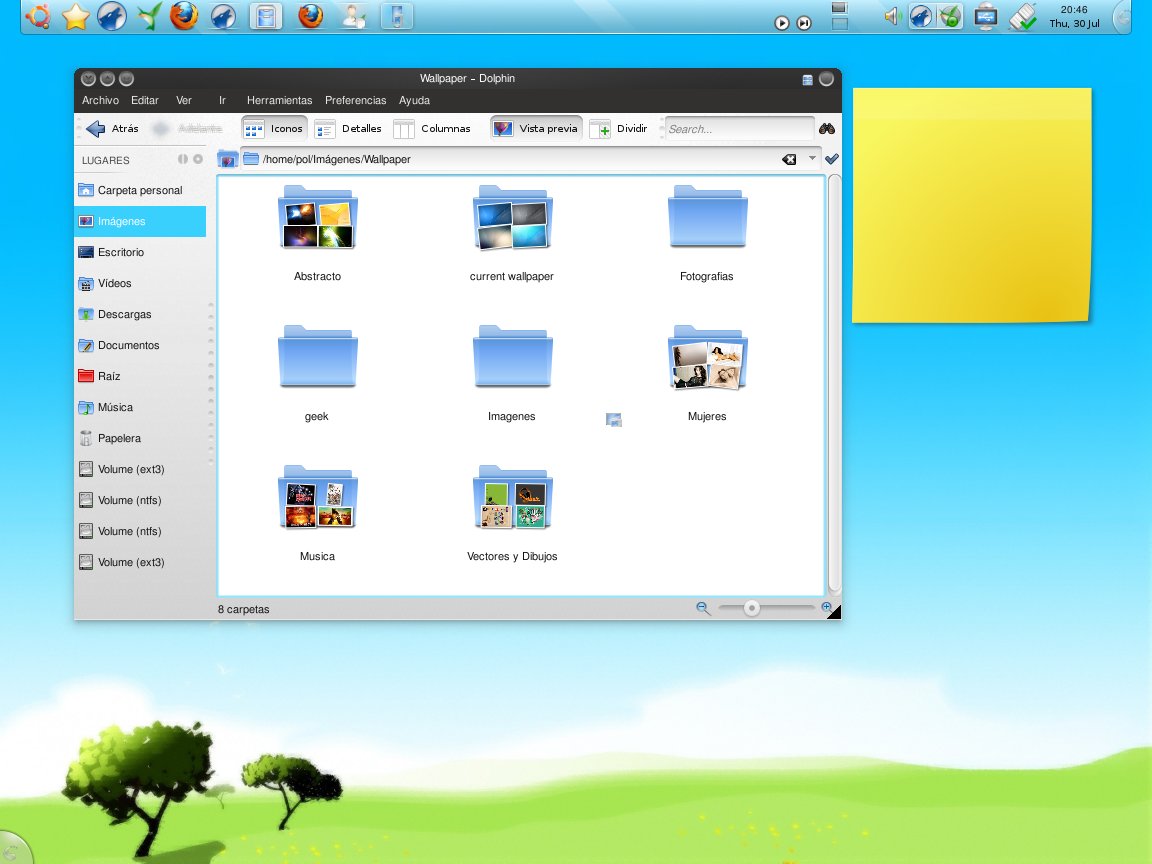
Task: Click the zoom in magnifier icon
Action: coord(827,607)
